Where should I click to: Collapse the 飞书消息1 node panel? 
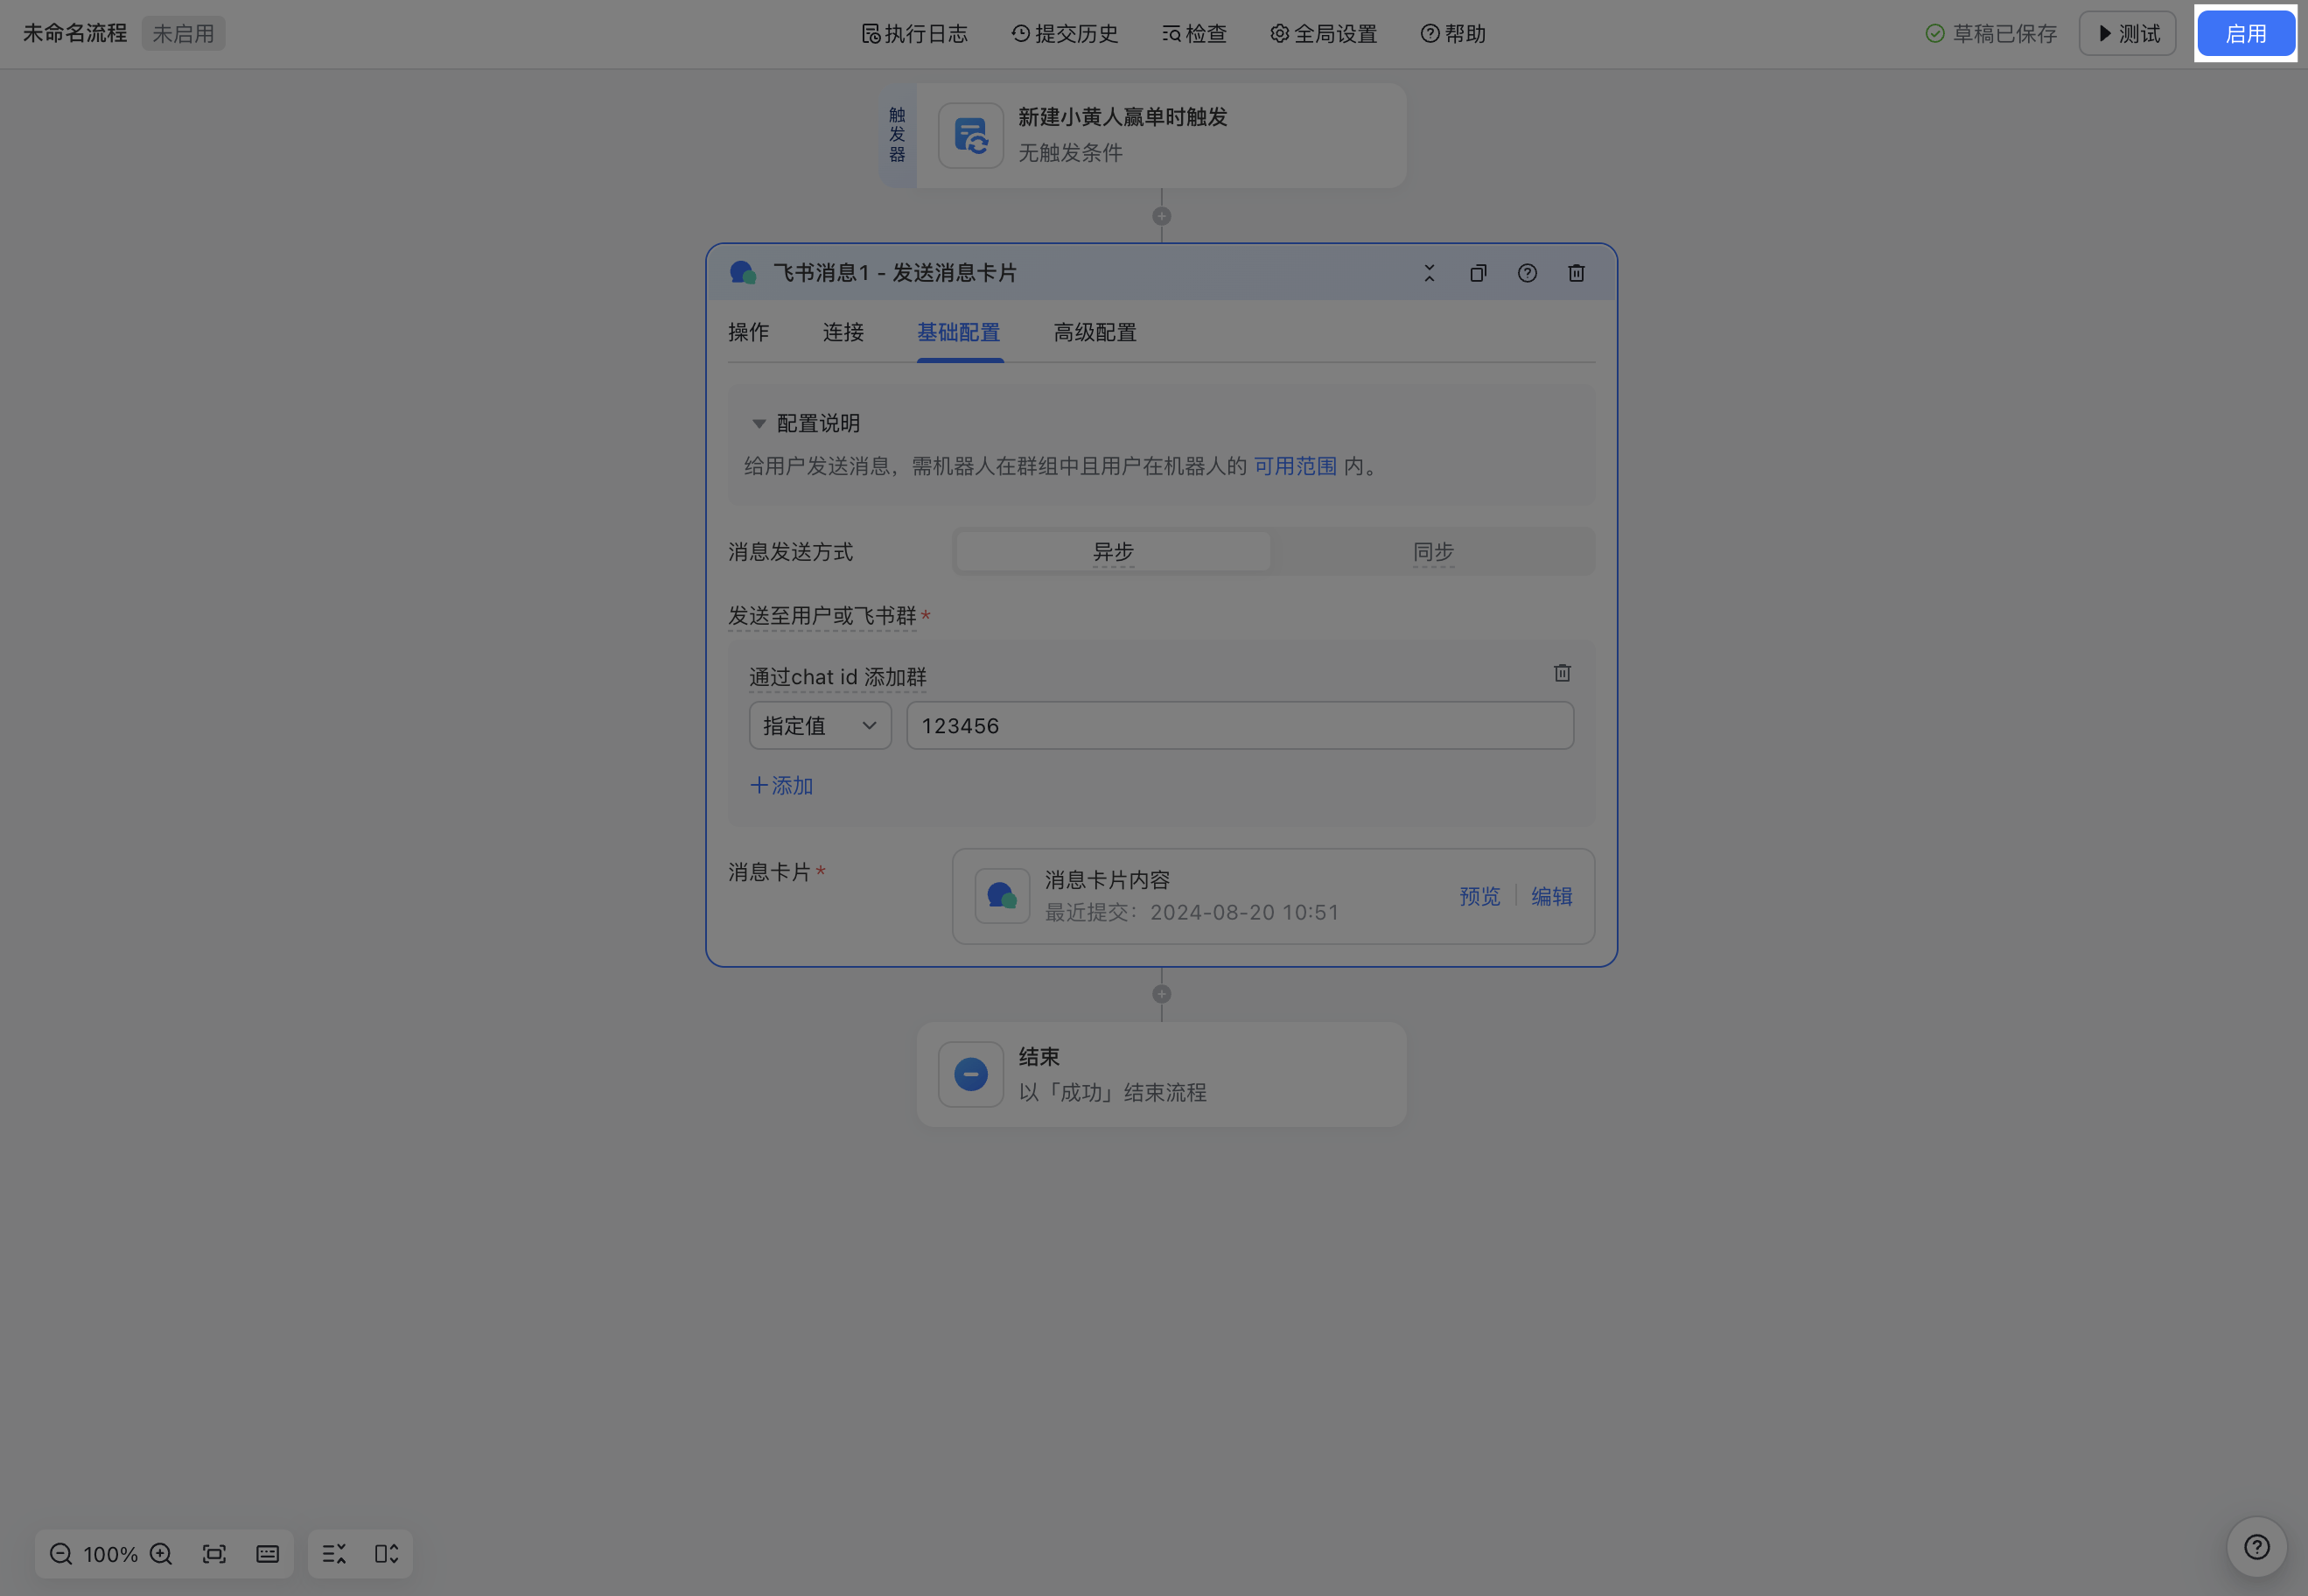click(x=1429, y=273)
